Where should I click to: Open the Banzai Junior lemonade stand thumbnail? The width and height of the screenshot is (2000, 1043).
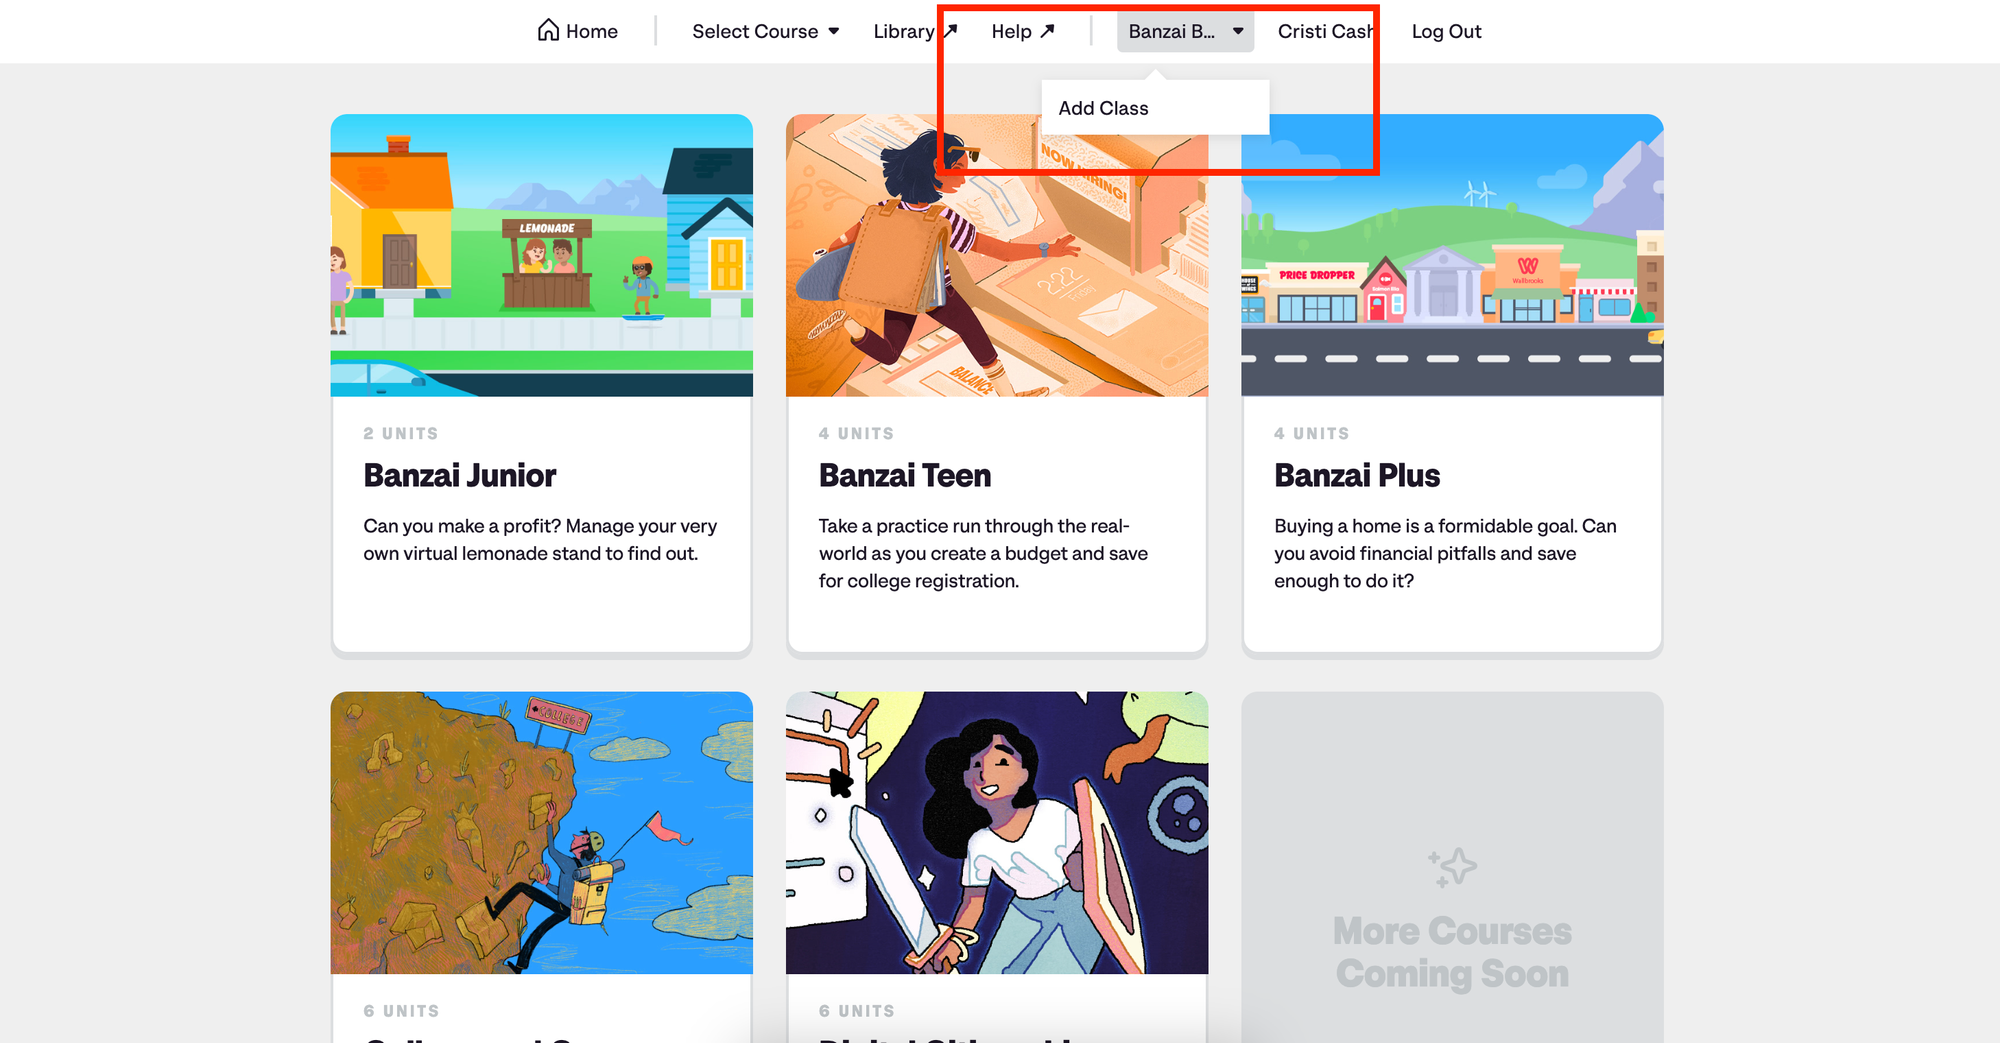tap(542, 255)
